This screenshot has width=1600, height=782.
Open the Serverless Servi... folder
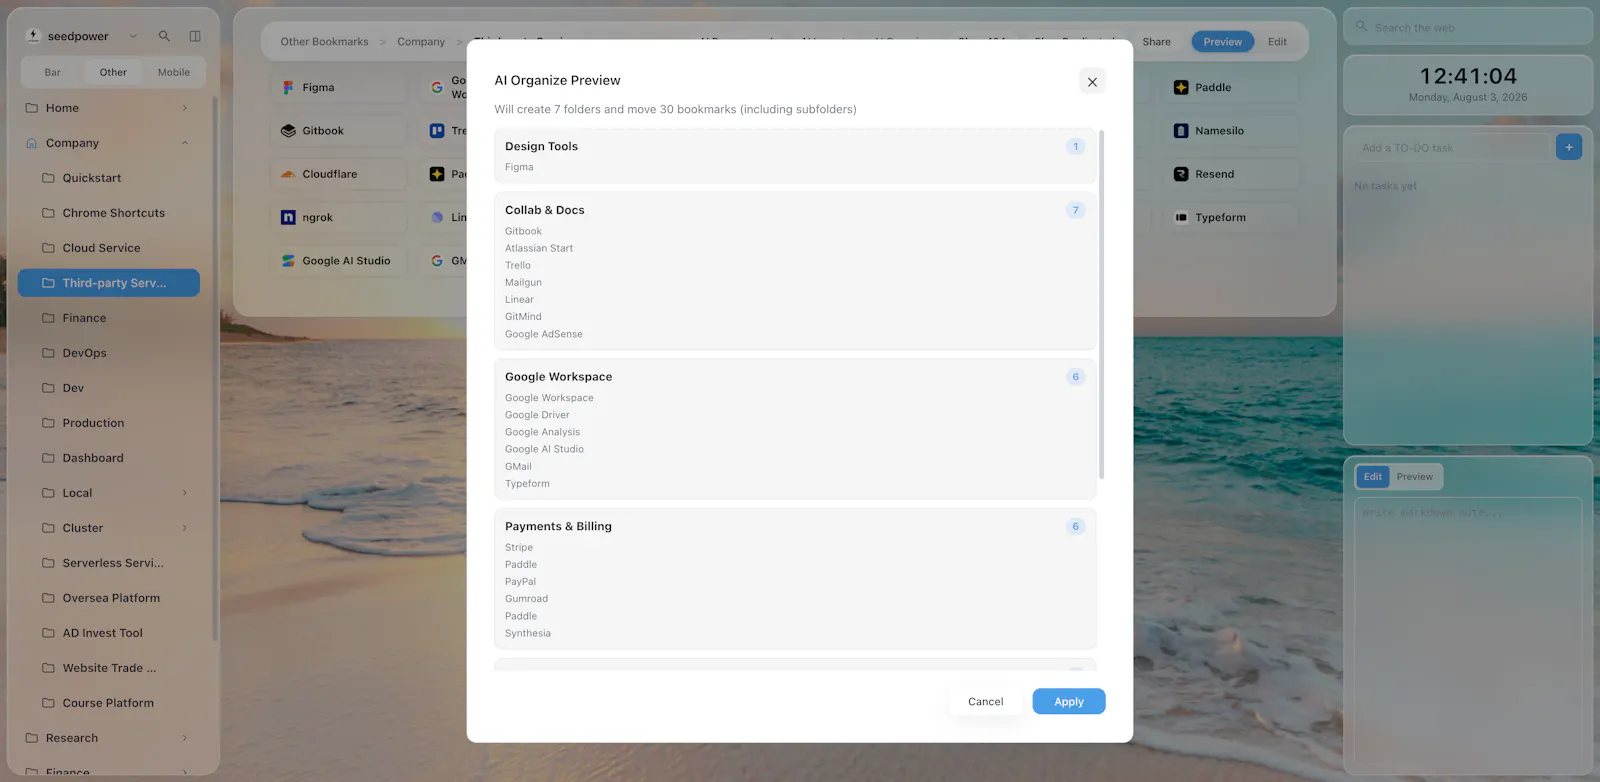[x=109, y=563]
